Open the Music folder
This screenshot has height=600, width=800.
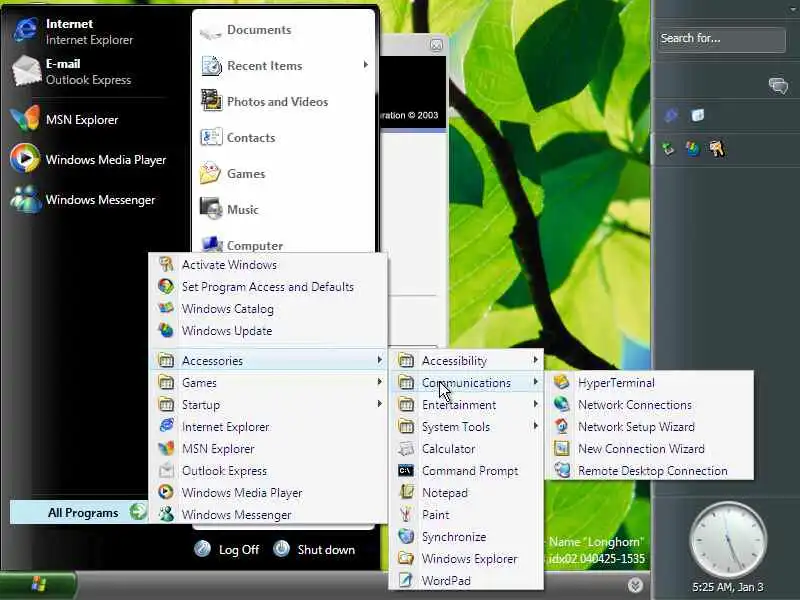(230, 209)
